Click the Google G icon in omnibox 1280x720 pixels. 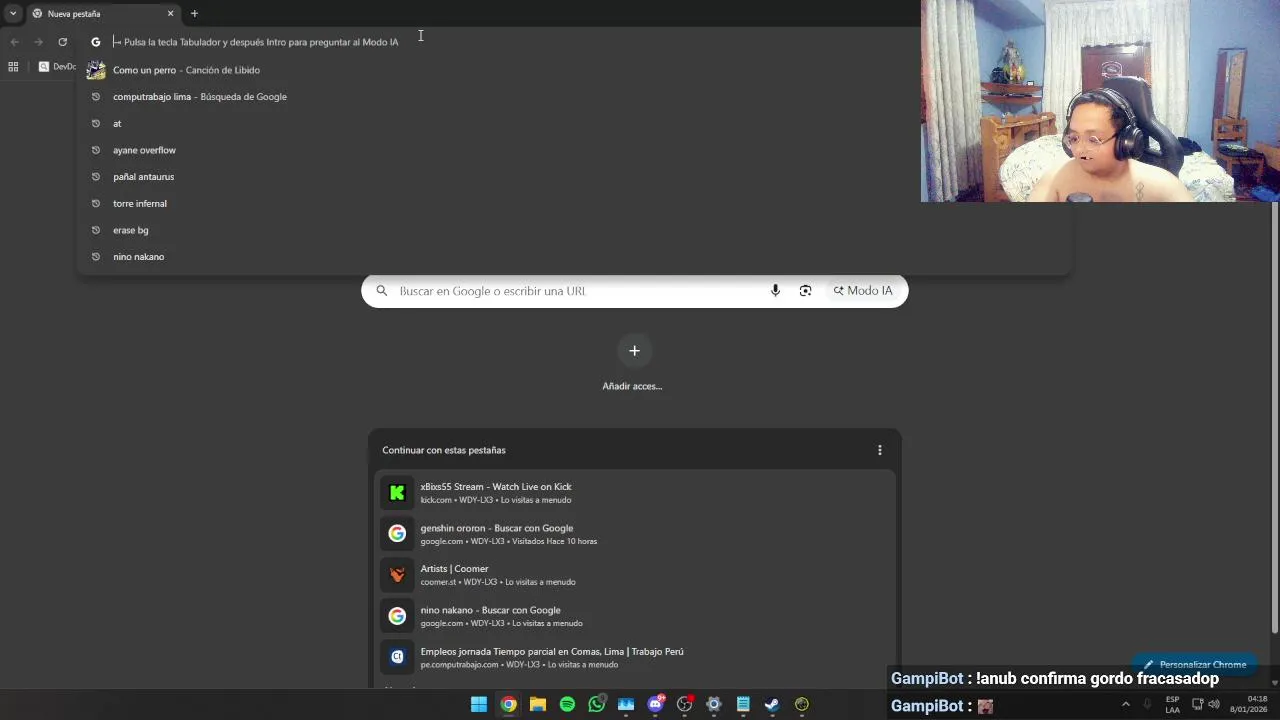[x=96, y=42]
